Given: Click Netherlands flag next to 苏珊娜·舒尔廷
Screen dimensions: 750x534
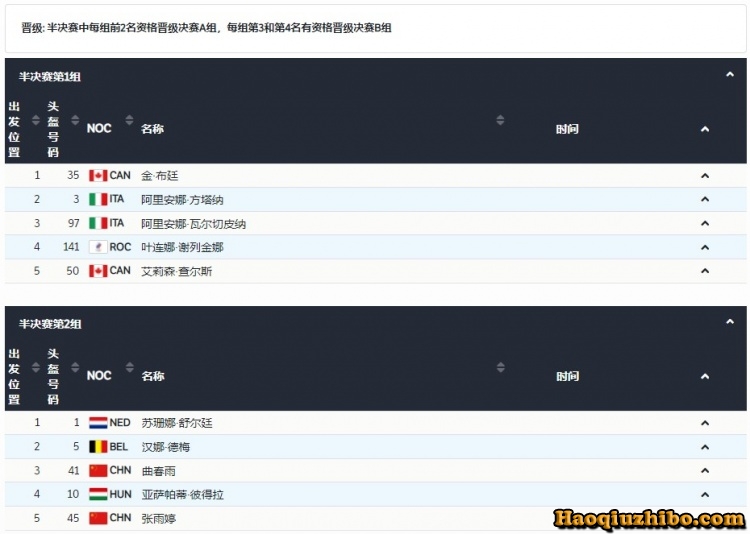Looking at the screenshot, I should [98, 423].
